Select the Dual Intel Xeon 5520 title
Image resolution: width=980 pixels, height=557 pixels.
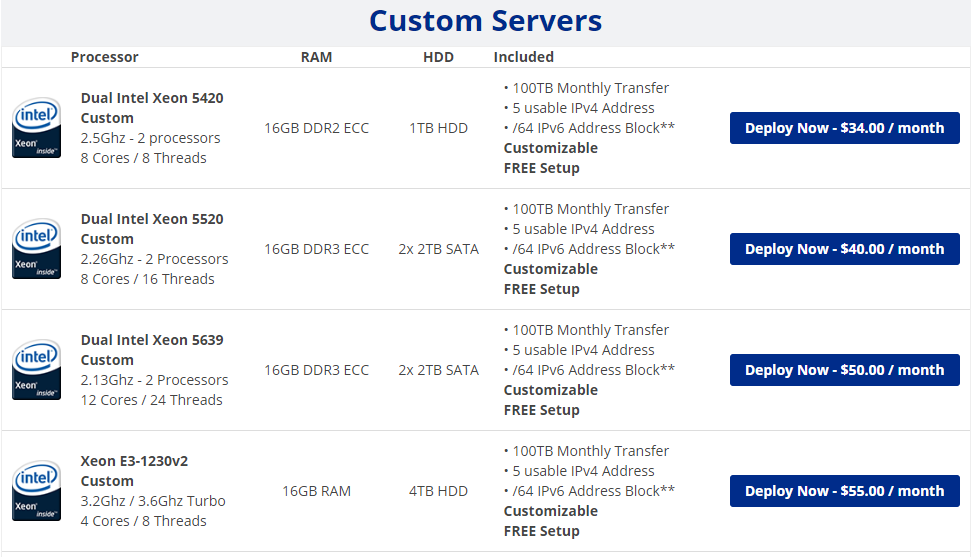152,219
